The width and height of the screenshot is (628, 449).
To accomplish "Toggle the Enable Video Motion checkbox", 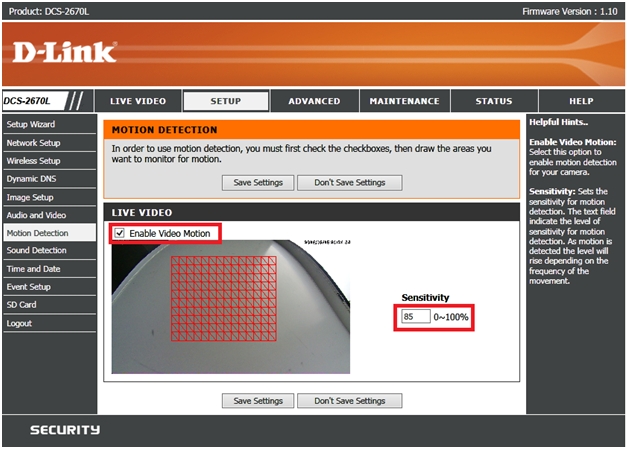I will [x=121, y=233].
